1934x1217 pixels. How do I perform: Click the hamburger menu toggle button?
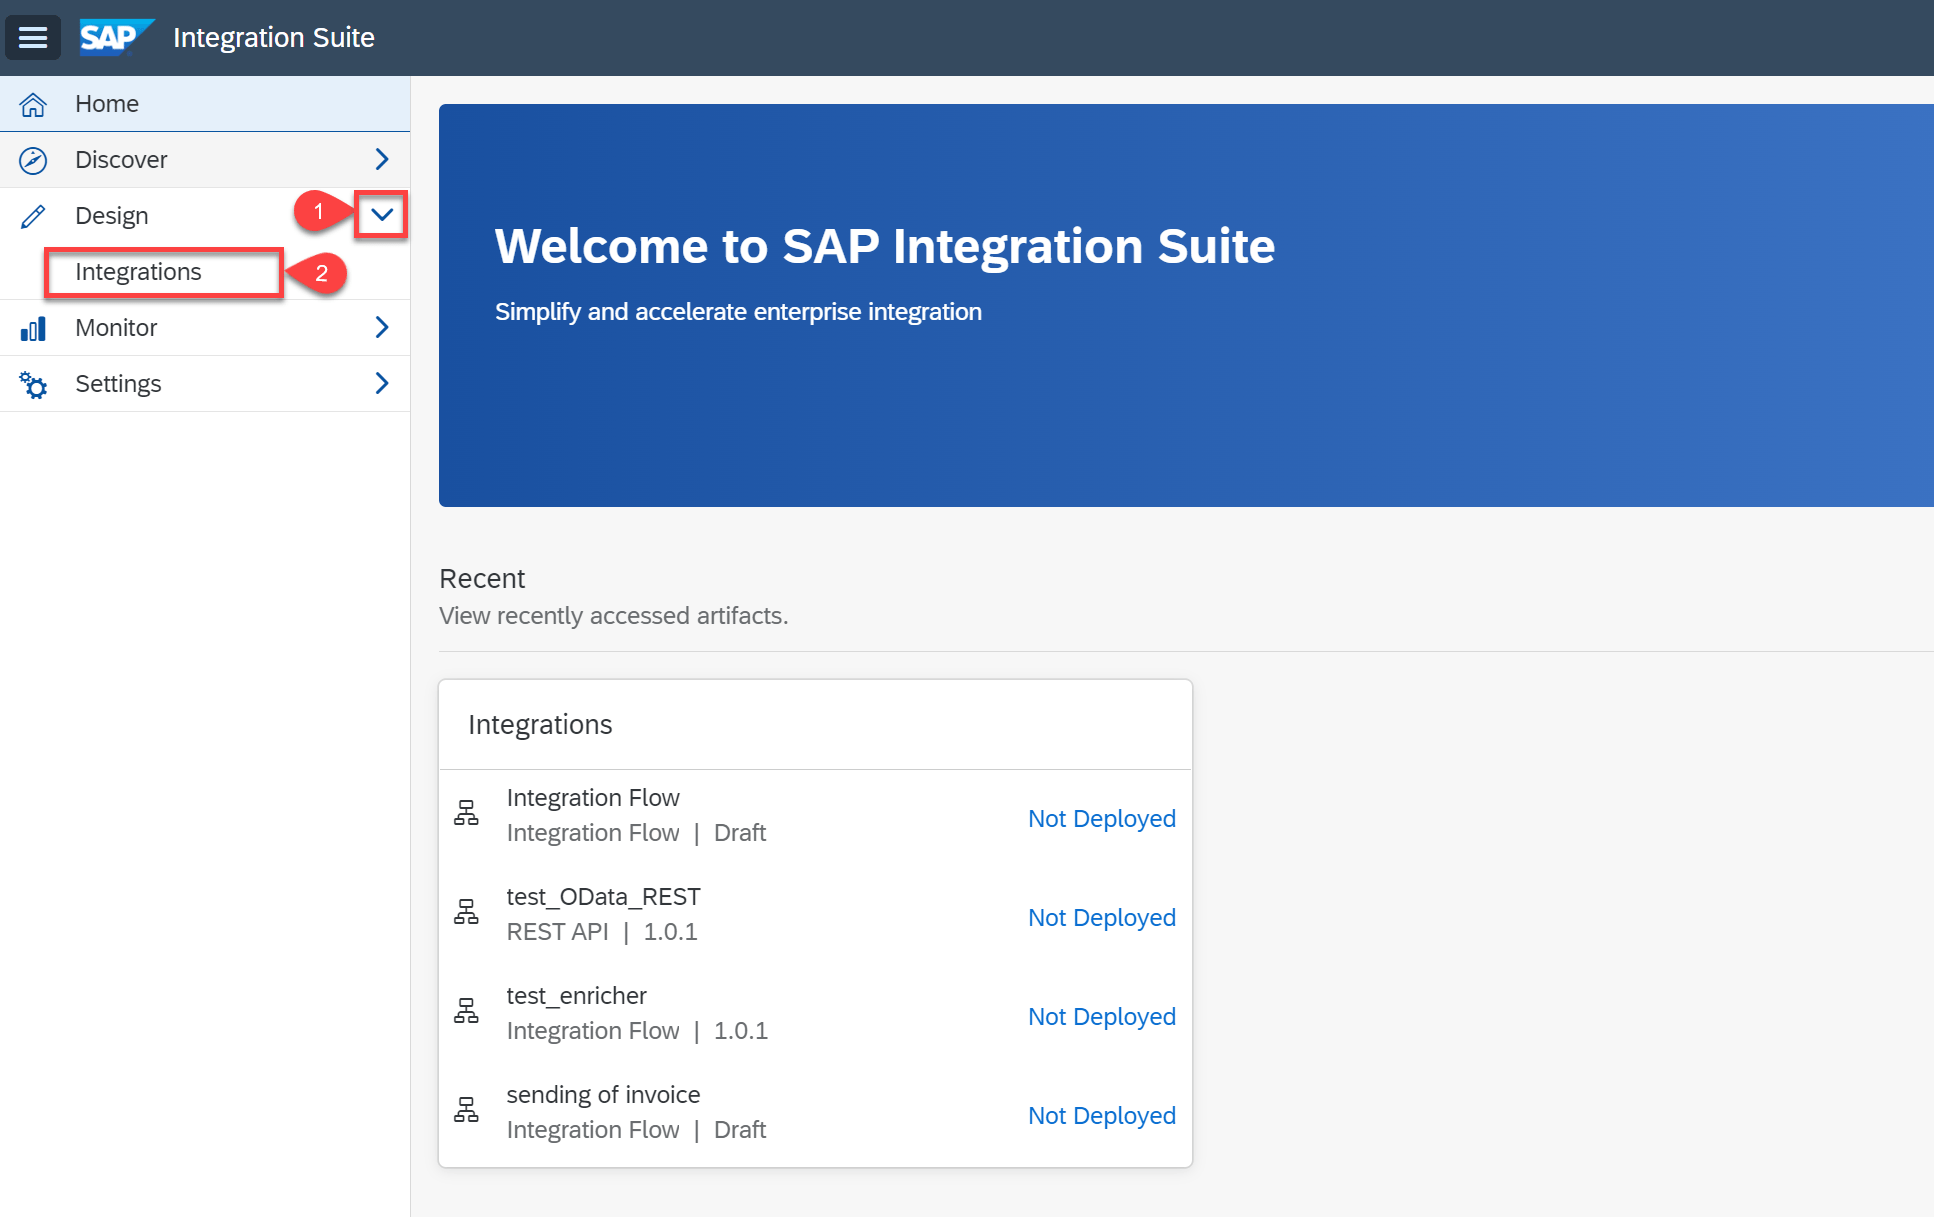33,37
